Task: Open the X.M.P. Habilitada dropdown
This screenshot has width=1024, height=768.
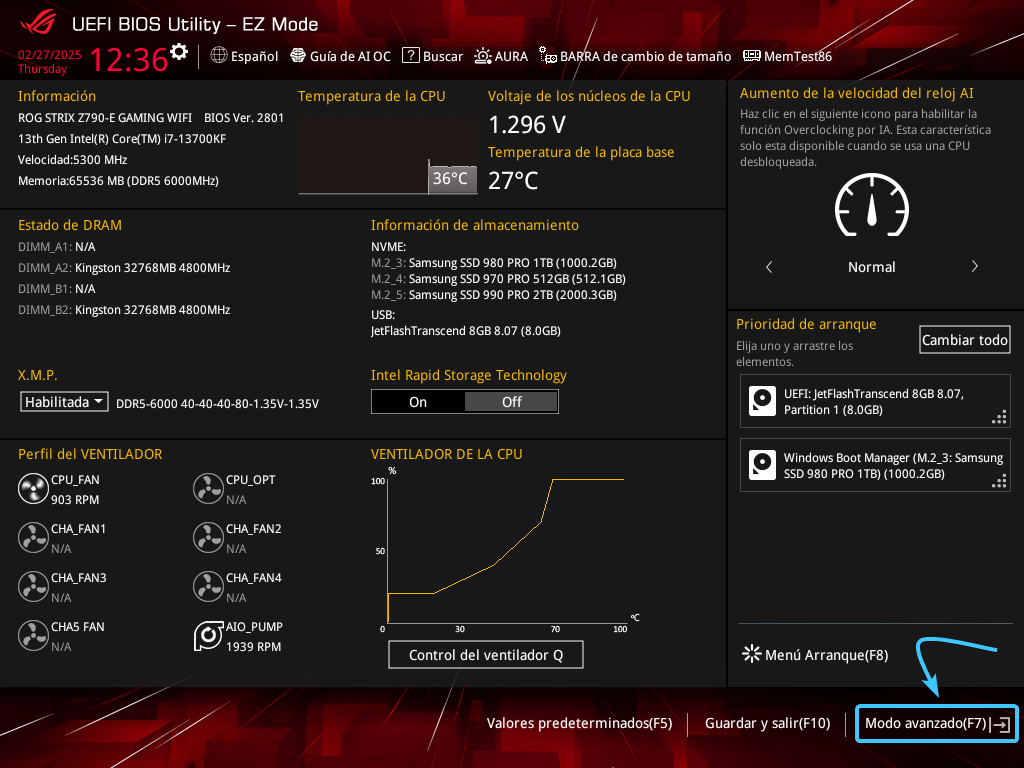Action: click(x=64, y=402)
